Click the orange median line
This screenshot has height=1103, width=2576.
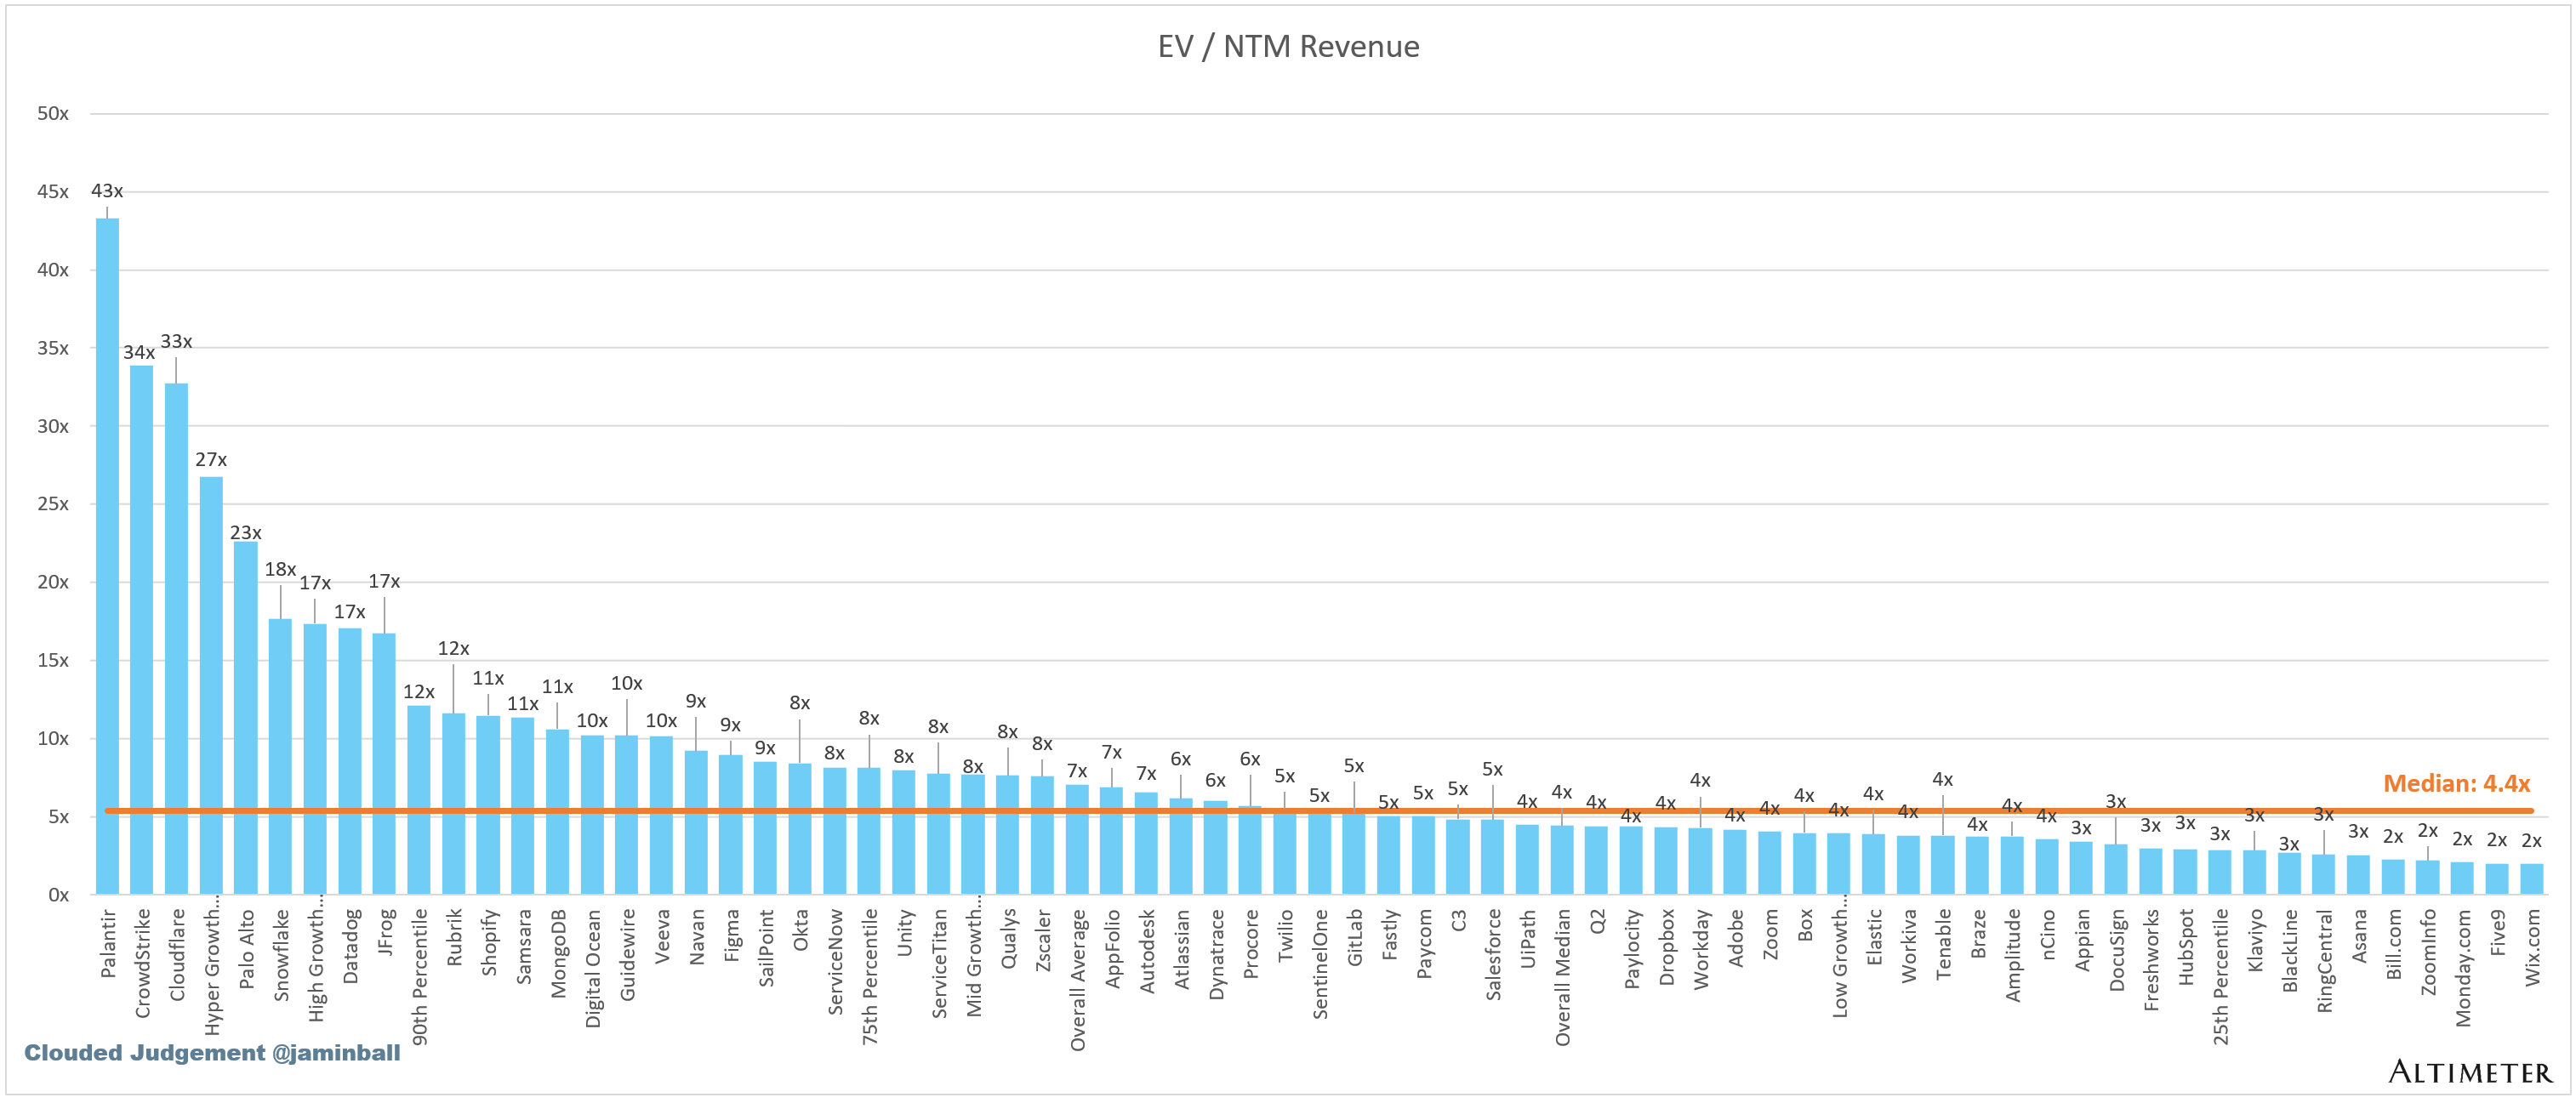pos(1319,811)
